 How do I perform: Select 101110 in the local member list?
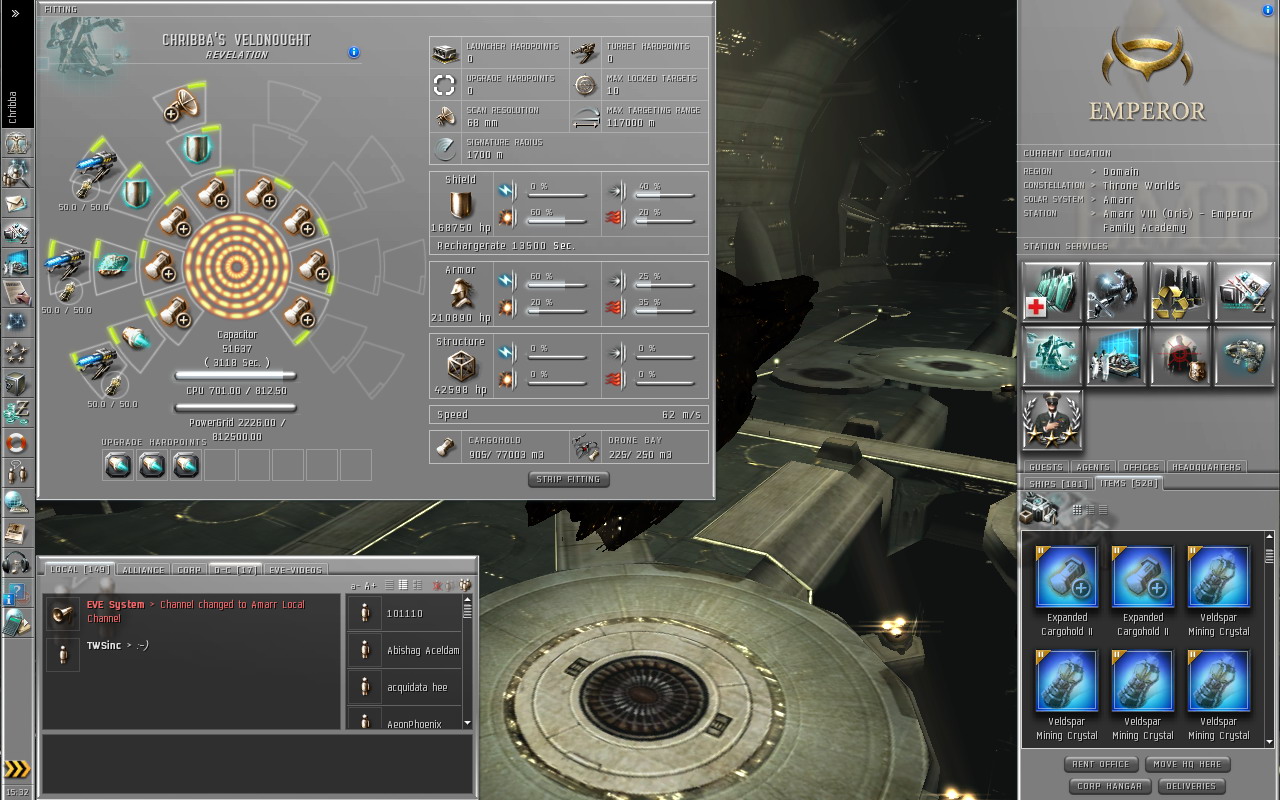click(x=404, y=613)
